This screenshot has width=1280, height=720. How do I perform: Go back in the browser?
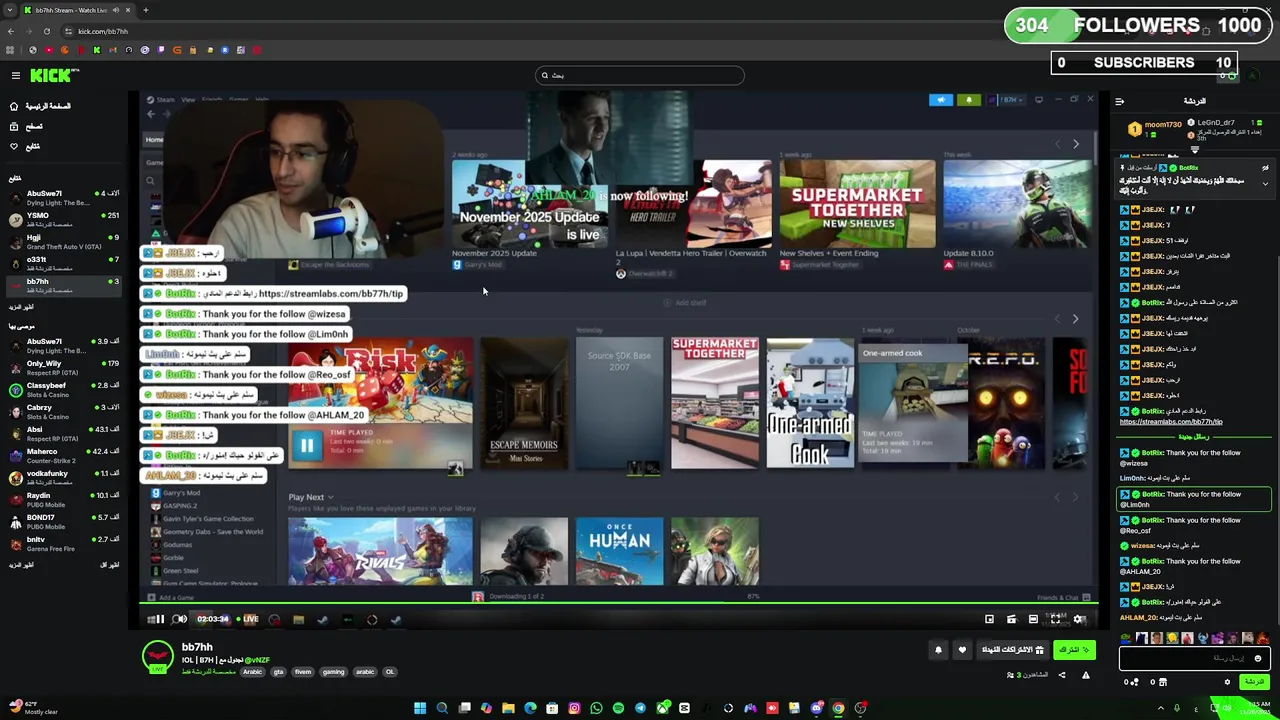click(x=11, y=31)
